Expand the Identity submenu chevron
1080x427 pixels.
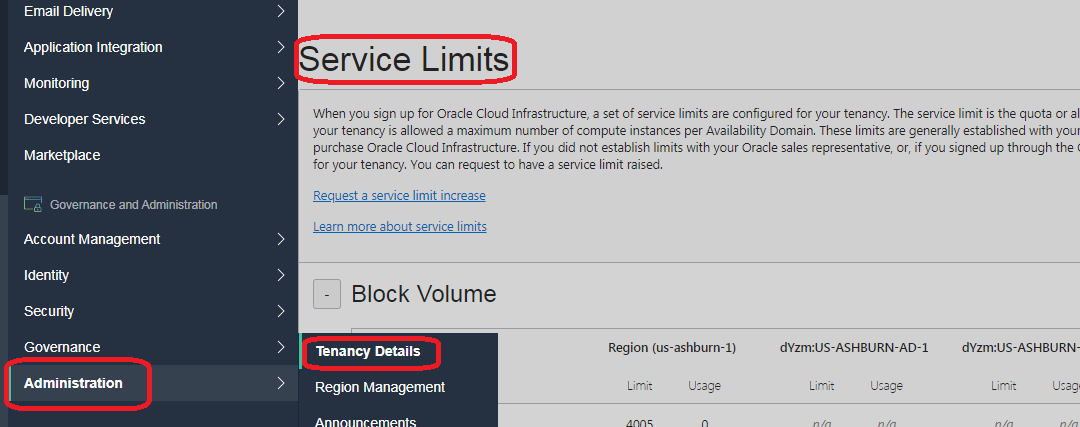[x=281, y=275]
